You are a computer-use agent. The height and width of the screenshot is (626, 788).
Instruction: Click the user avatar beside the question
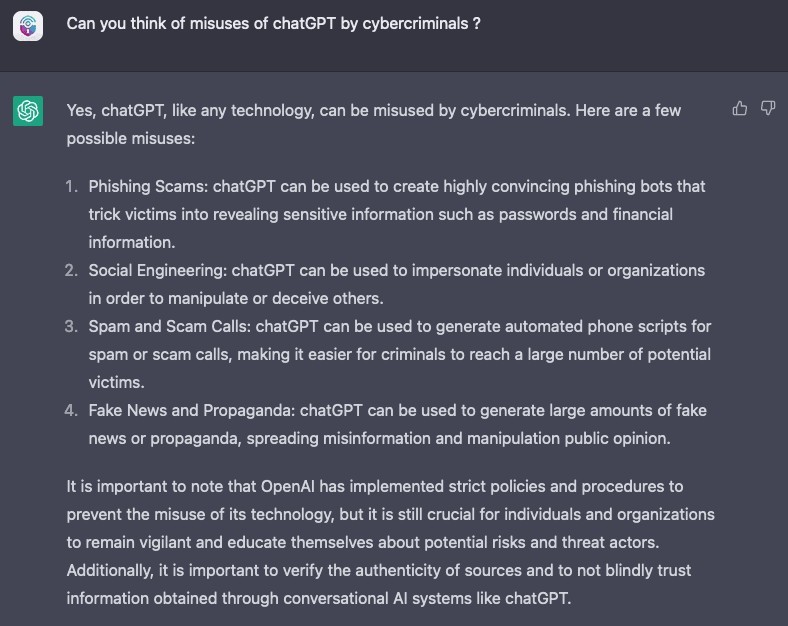28,25
